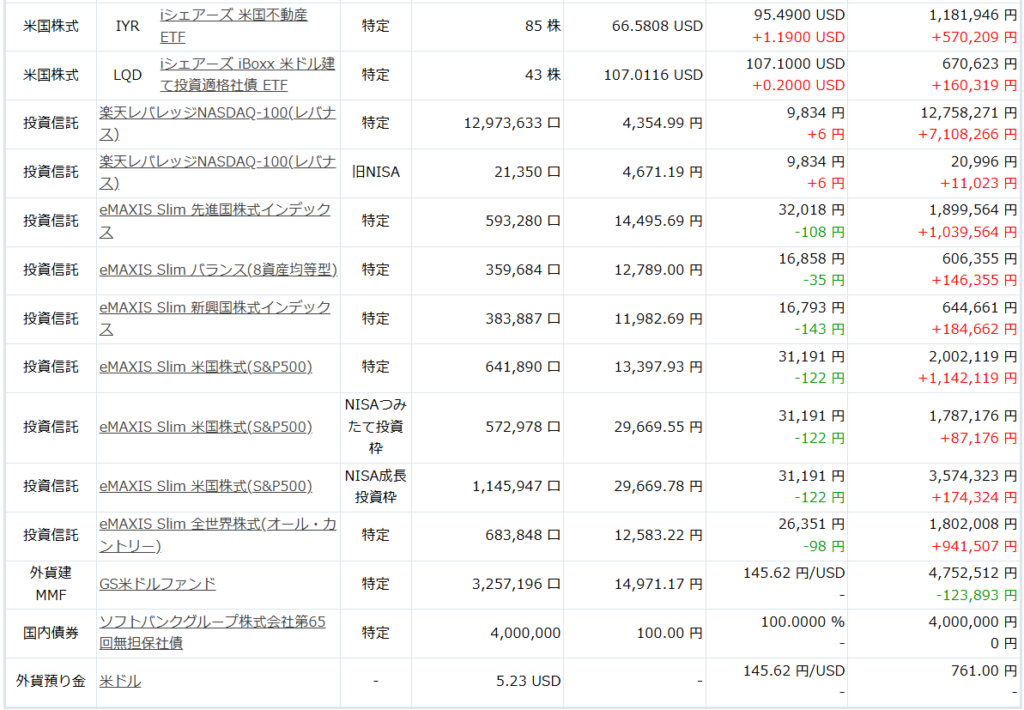Screen dimensions: 1024x710
Task: Click the quantity "43 株"
Action: [543, 75]
